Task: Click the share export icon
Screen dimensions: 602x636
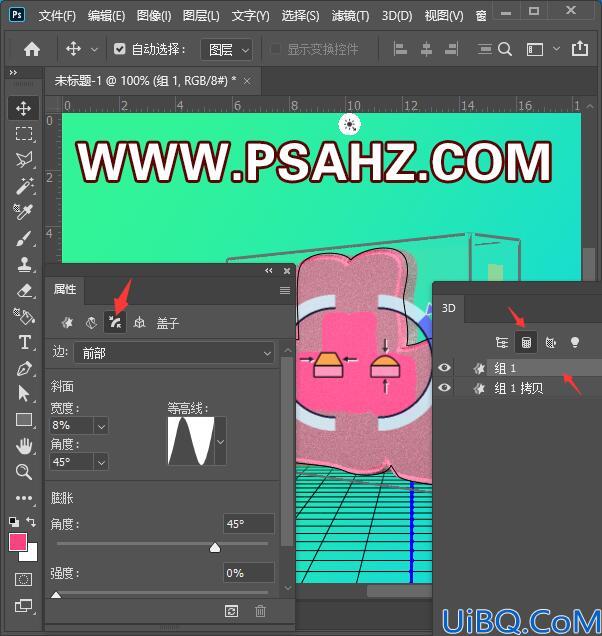Action: click(579, 49)
